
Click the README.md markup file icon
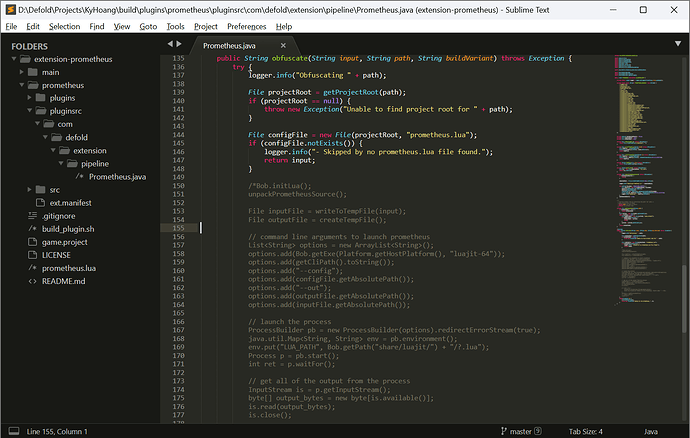[33, 281]
